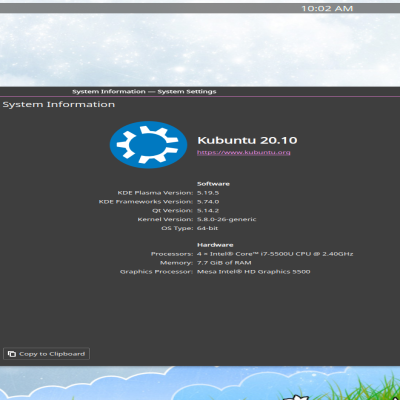
Task: Select KDE Frameworks Version value 5.74.0
Action: [x=208, y=202]
